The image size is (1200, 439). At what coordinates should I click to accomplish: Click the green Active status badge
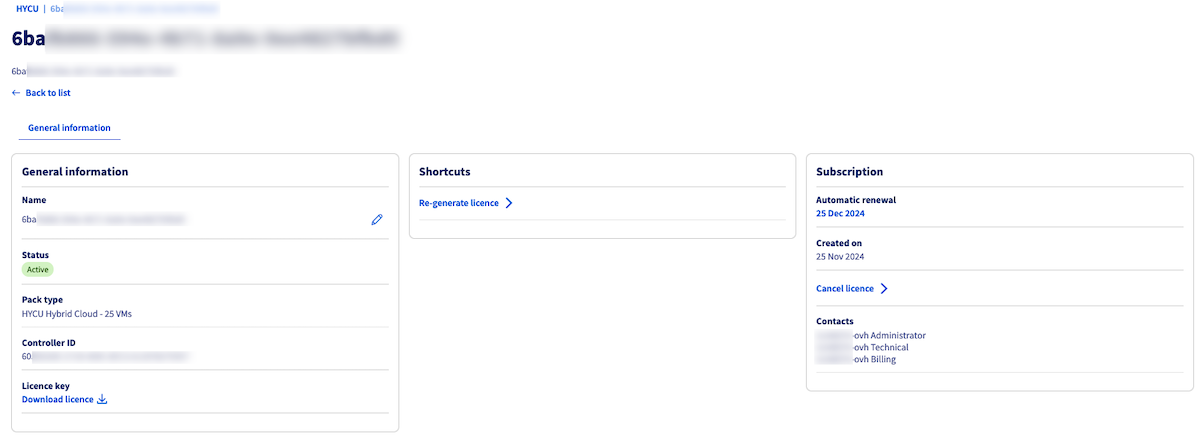(x=37, y=270)
